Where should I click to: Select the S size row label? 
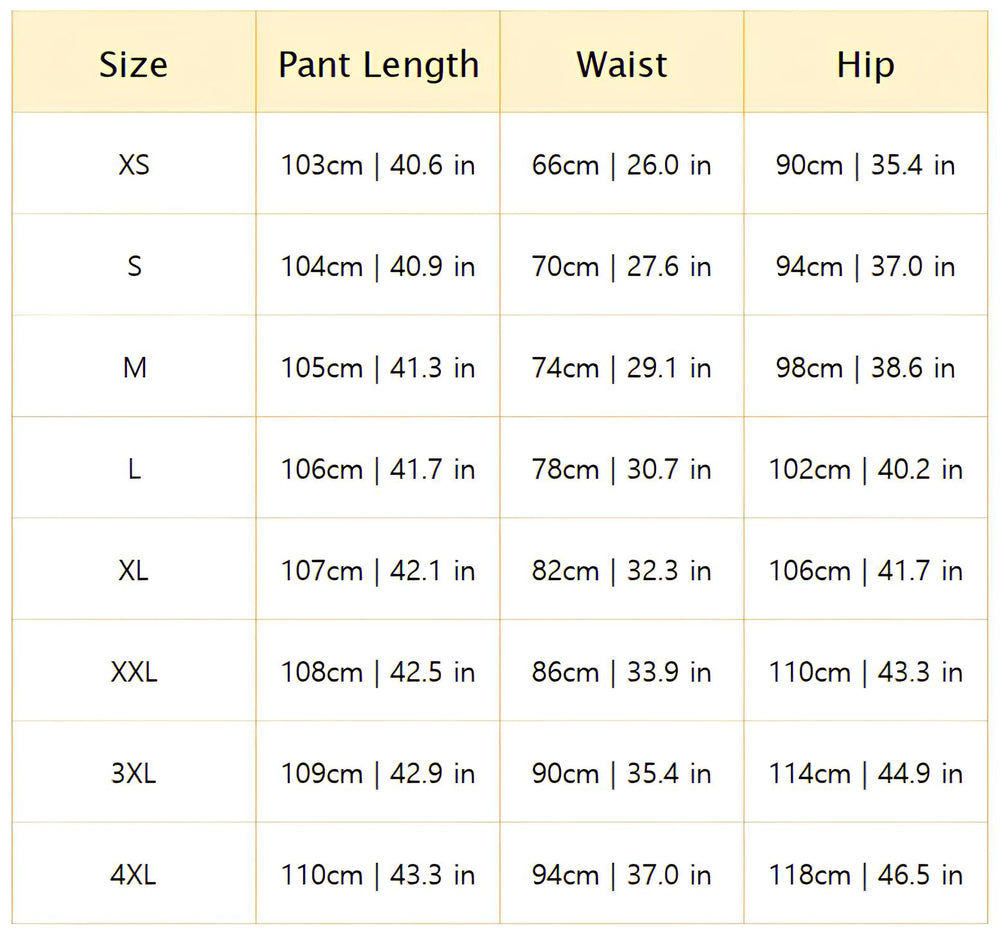(x=133, y=267)
